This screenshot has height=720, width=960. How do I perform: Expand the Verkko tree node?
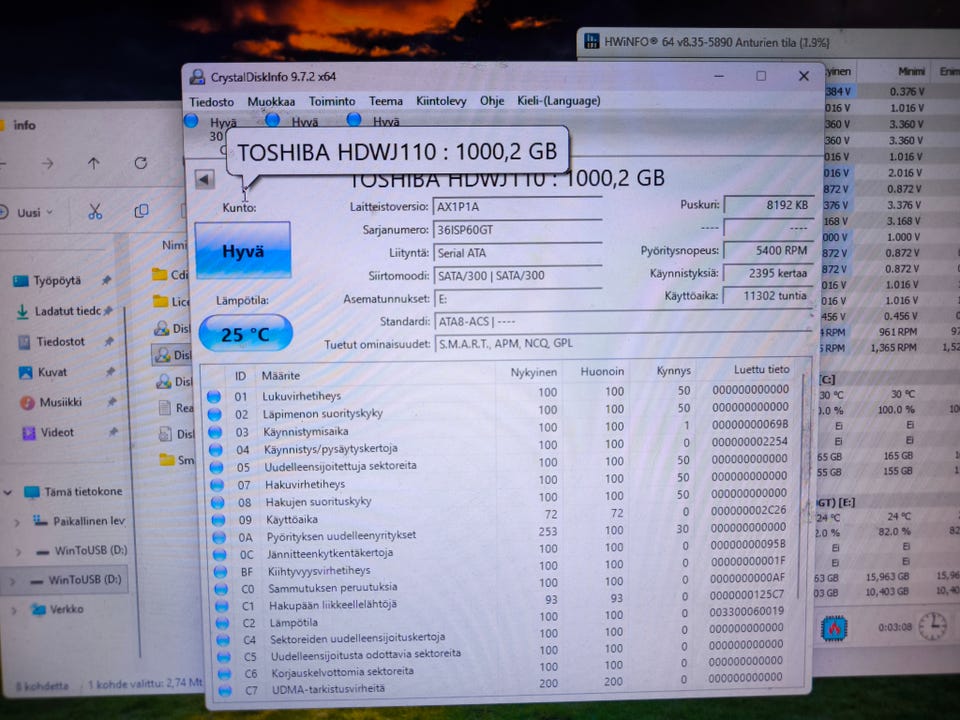point(15,609)
